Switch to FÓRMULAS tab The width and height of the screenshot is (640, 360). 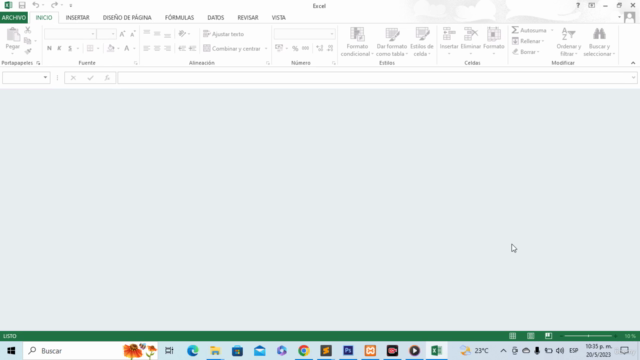[179, 18]
